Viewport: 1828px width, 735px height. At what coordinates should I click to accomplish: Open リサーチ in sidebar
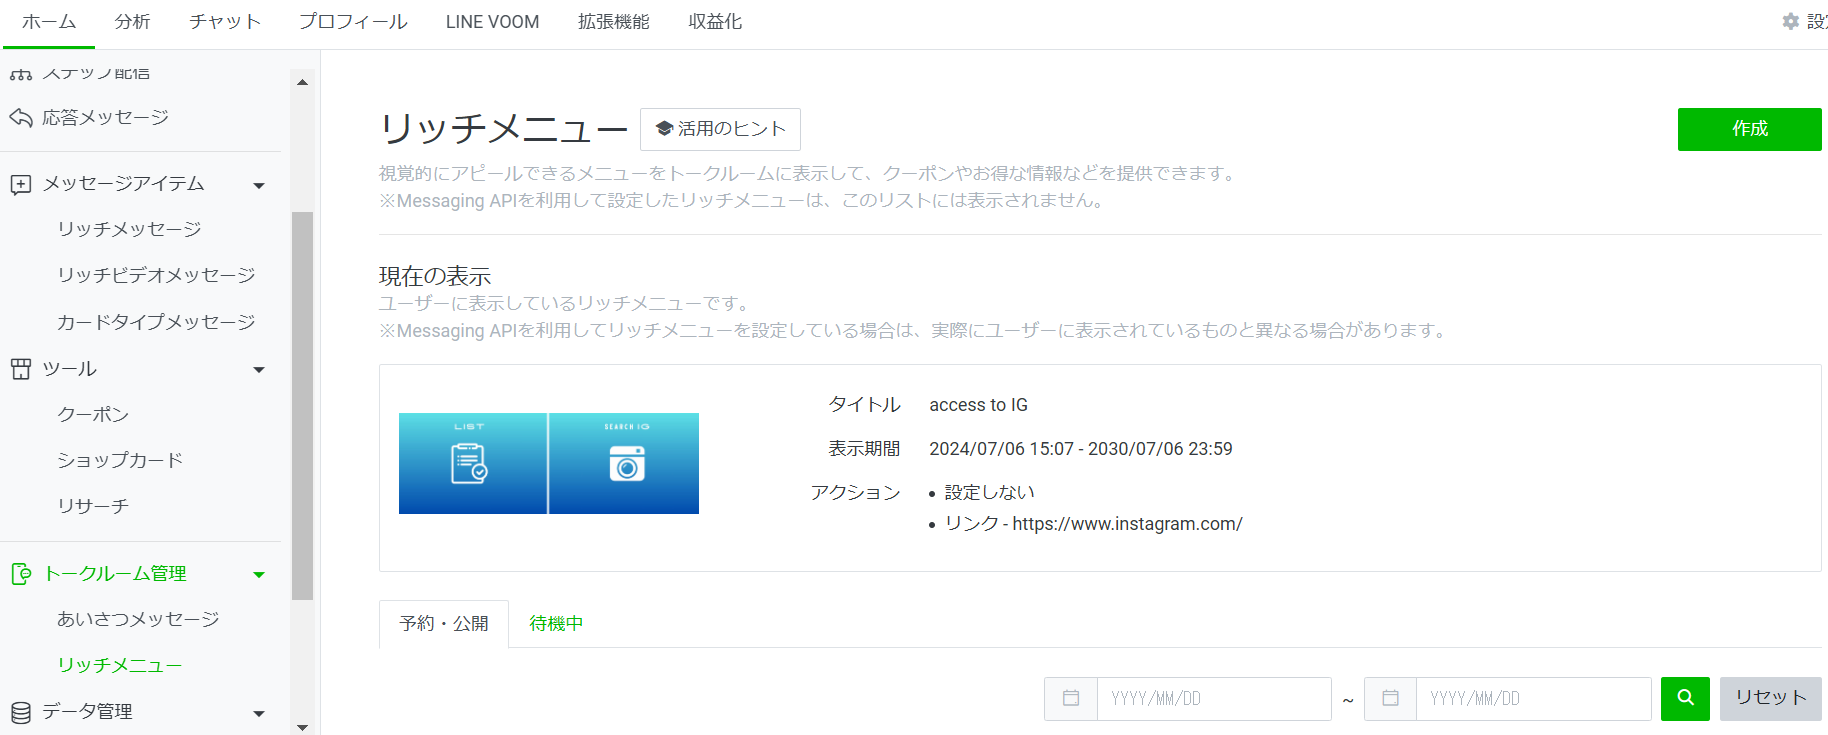93,506
